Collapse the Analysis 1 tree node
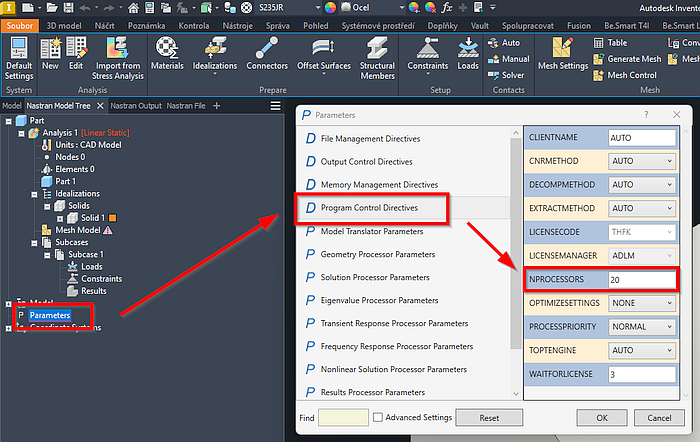 21,133
